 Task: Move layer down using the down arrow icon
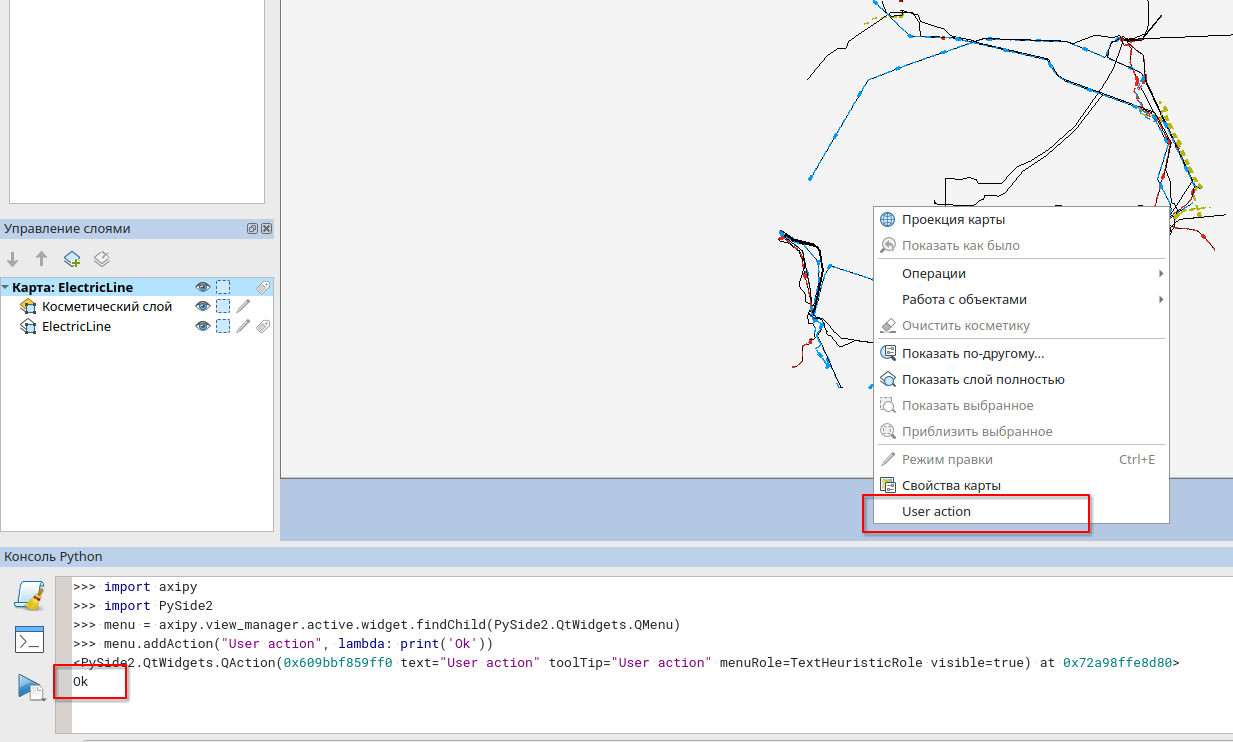[13, 258]
